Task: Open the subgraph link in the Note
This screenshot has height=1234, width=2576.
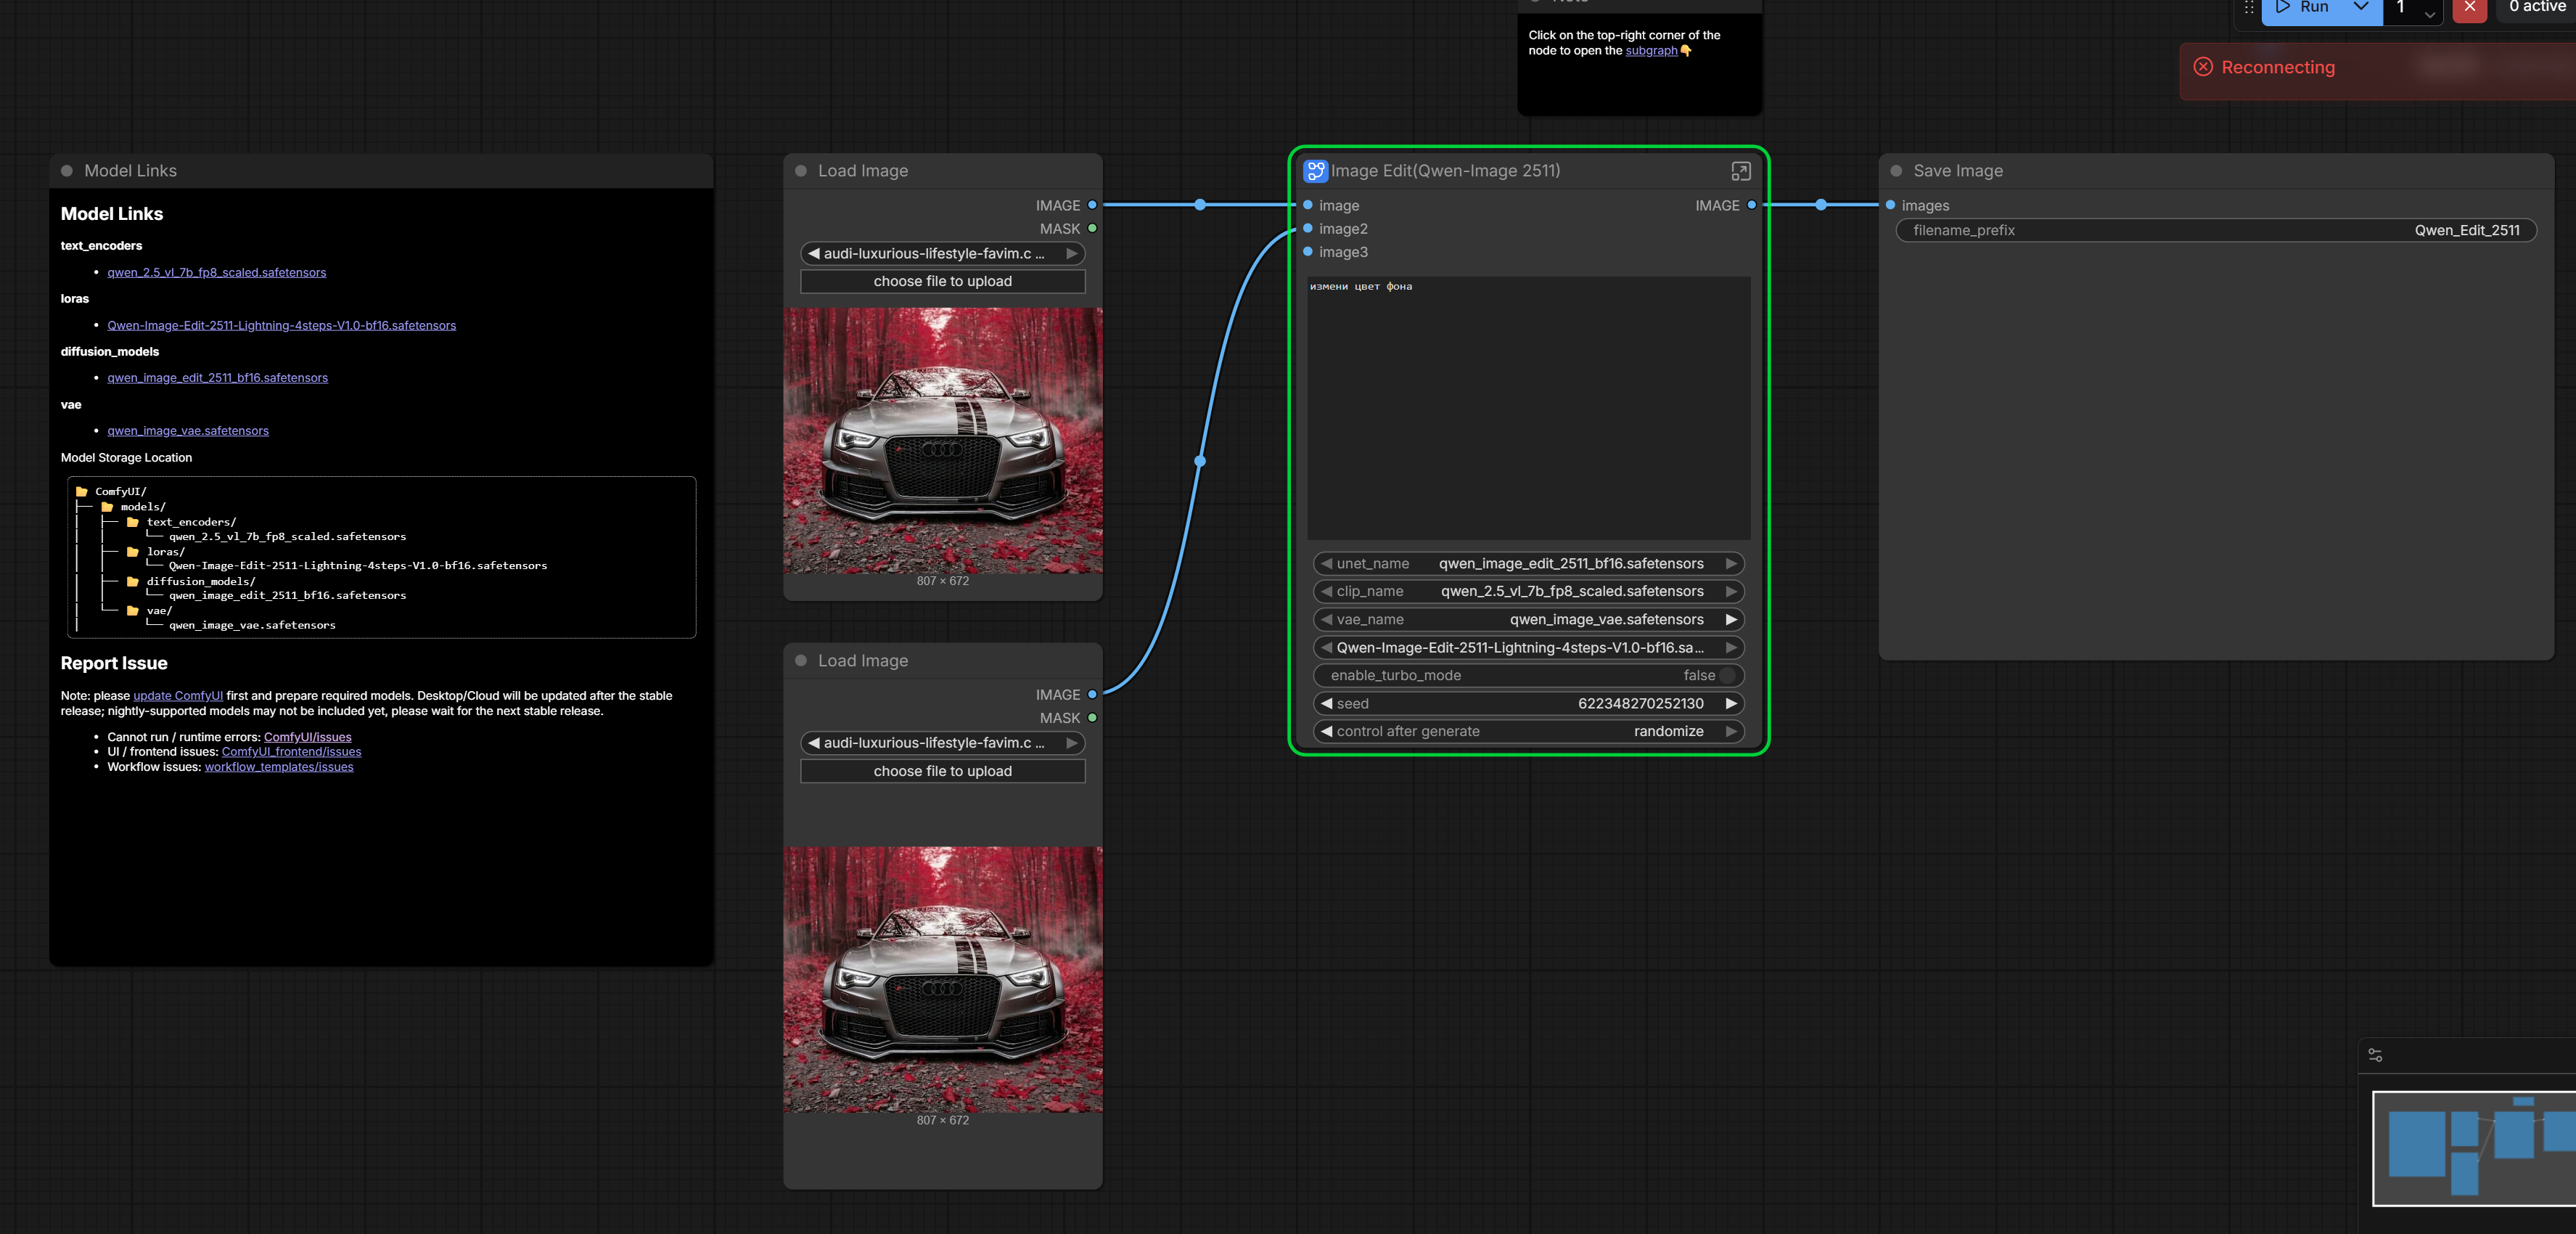Action: (x=1651, y=51)
